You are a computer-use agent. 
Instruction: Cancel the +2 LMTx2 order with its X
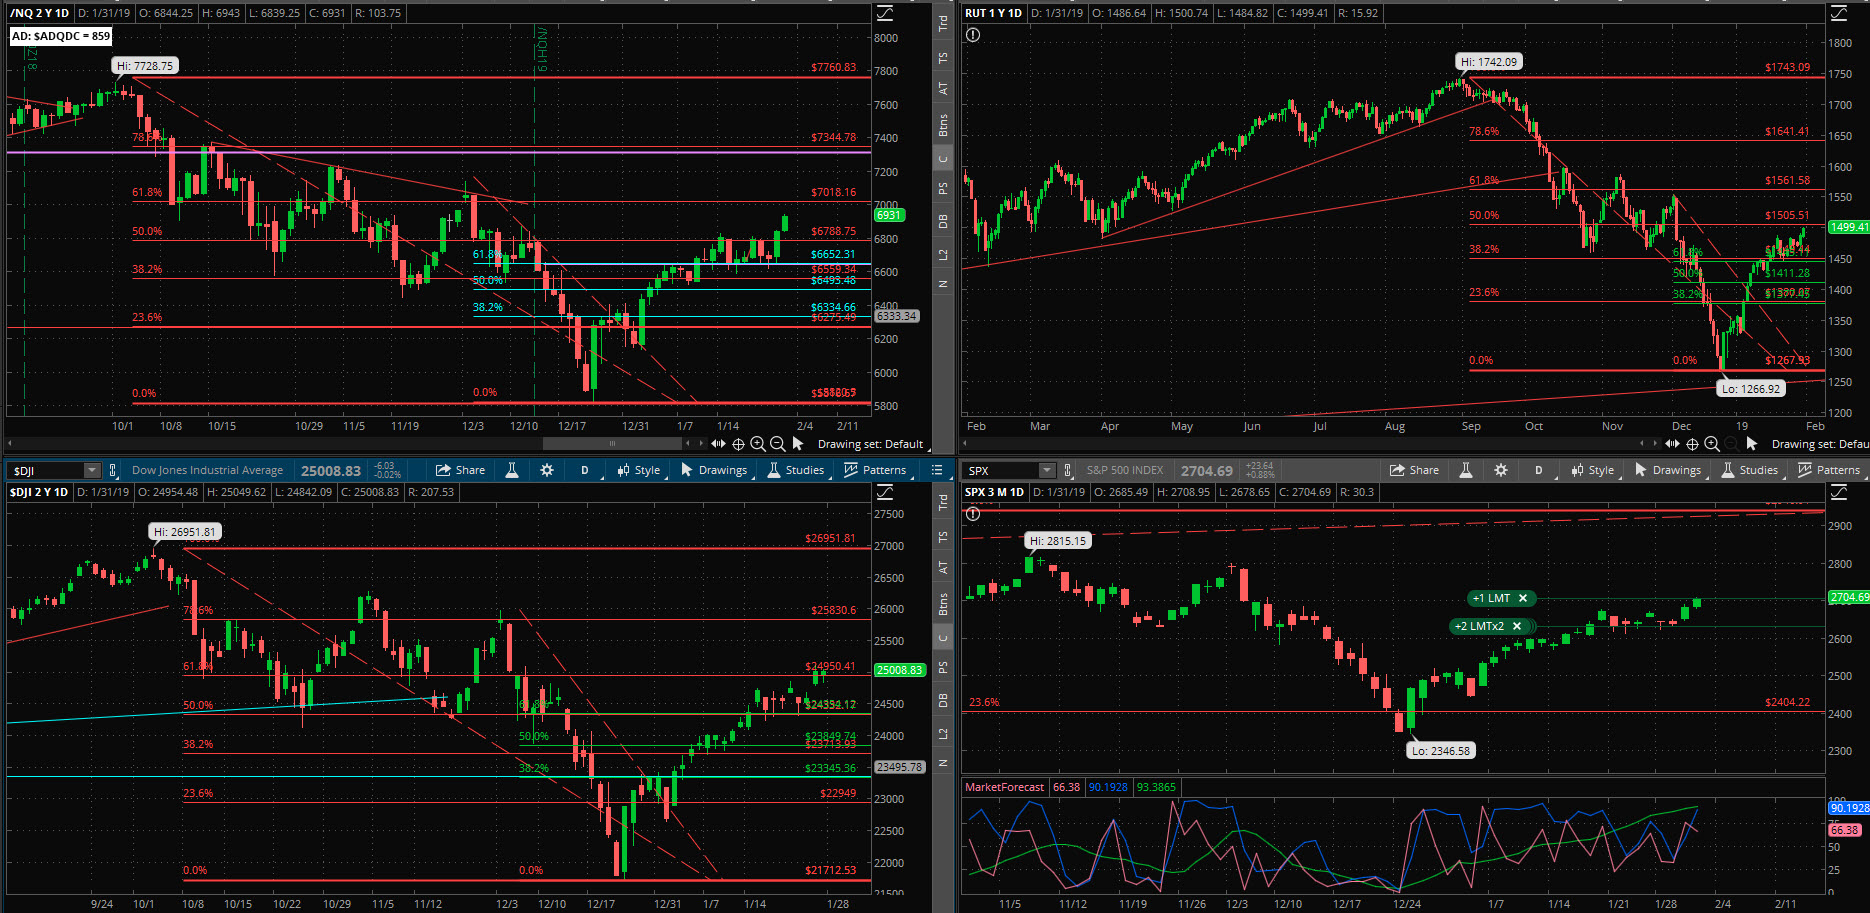tap(1516, 626)
